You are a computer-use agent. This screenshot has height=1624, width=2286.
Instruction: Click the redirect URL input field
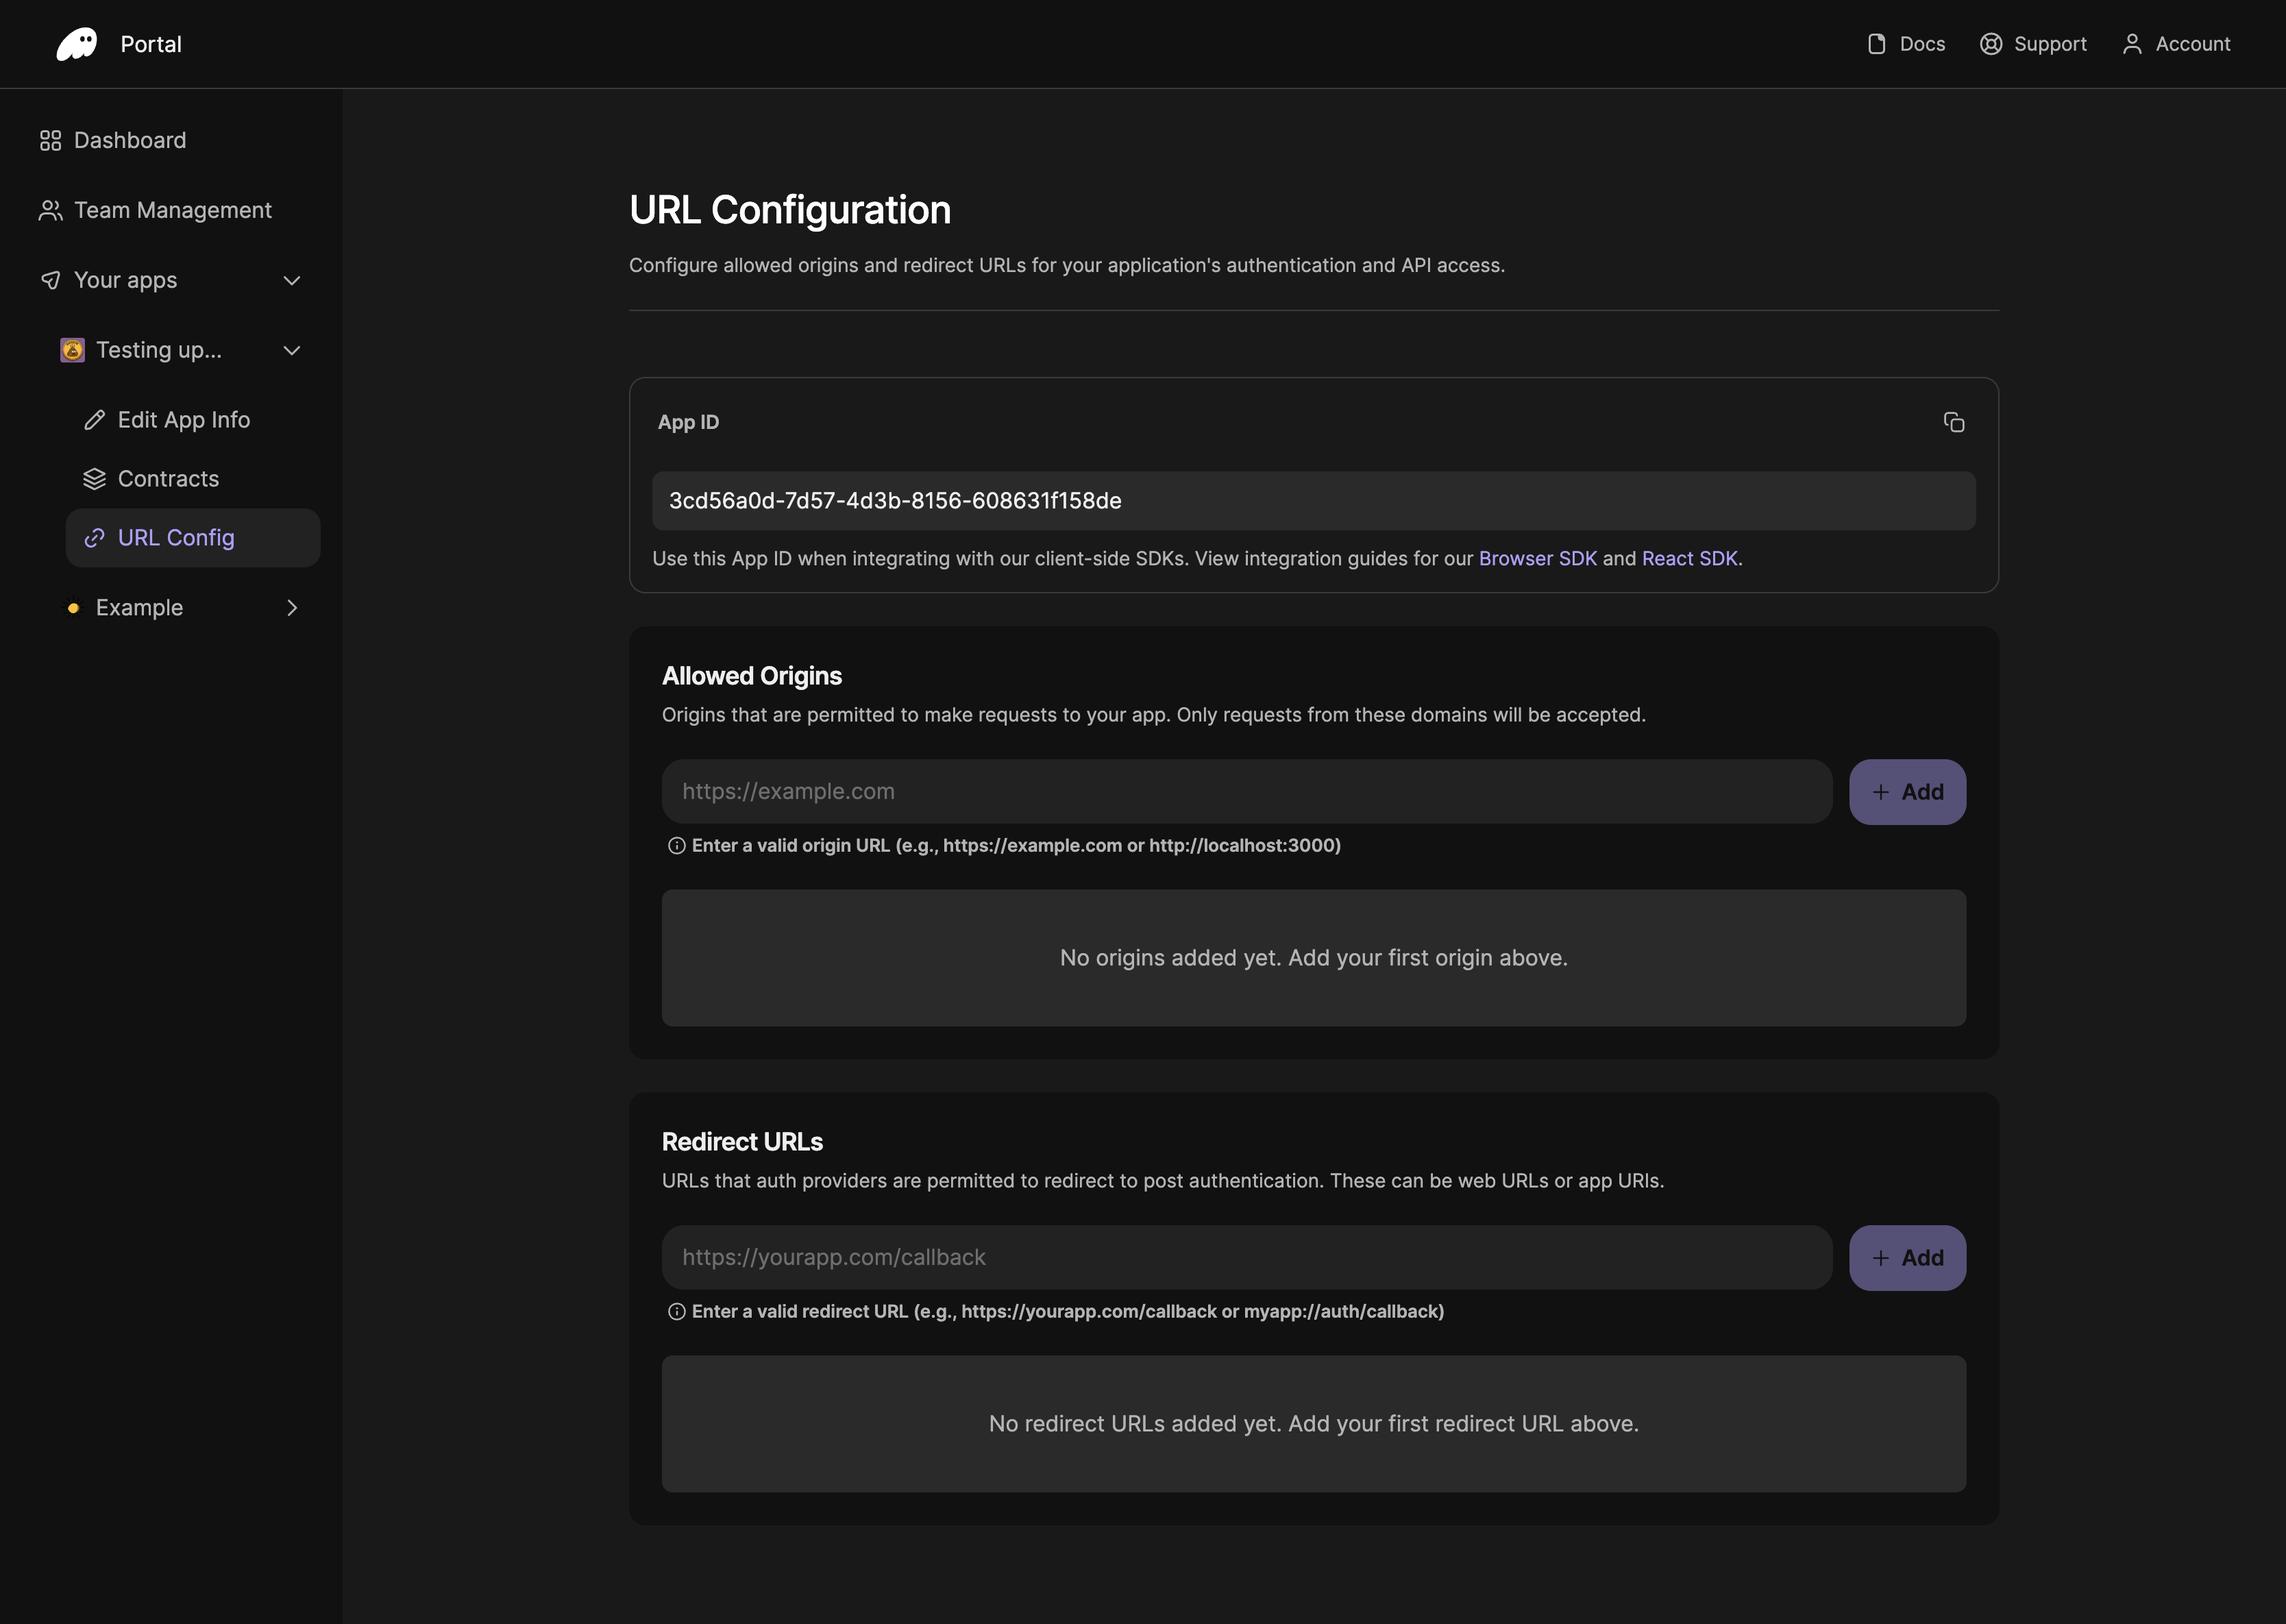click(1245, 1257)
